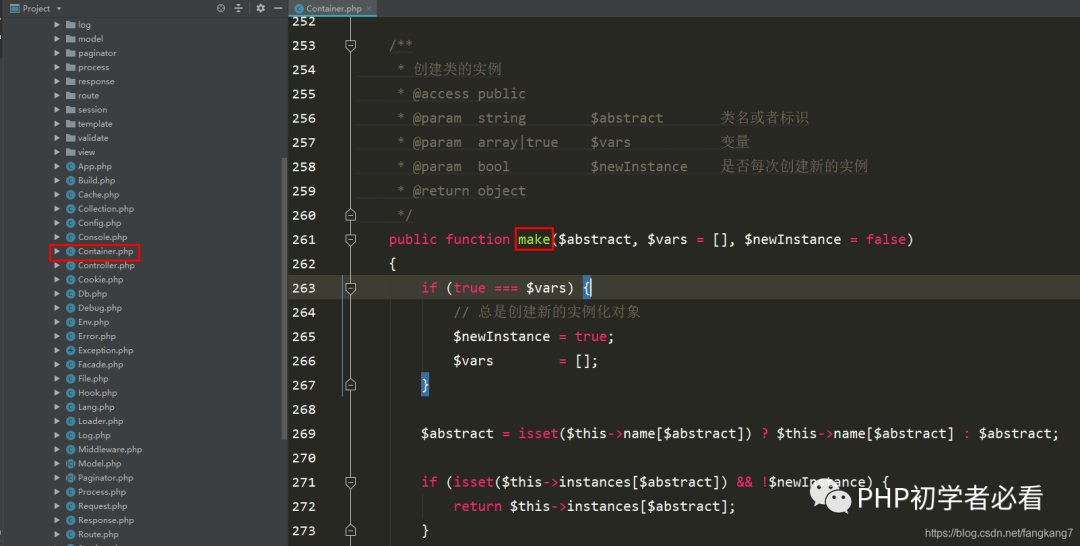Select the Lang.php file icon
The width and height of the screenshot is (1080, 546).
(70, 407)
